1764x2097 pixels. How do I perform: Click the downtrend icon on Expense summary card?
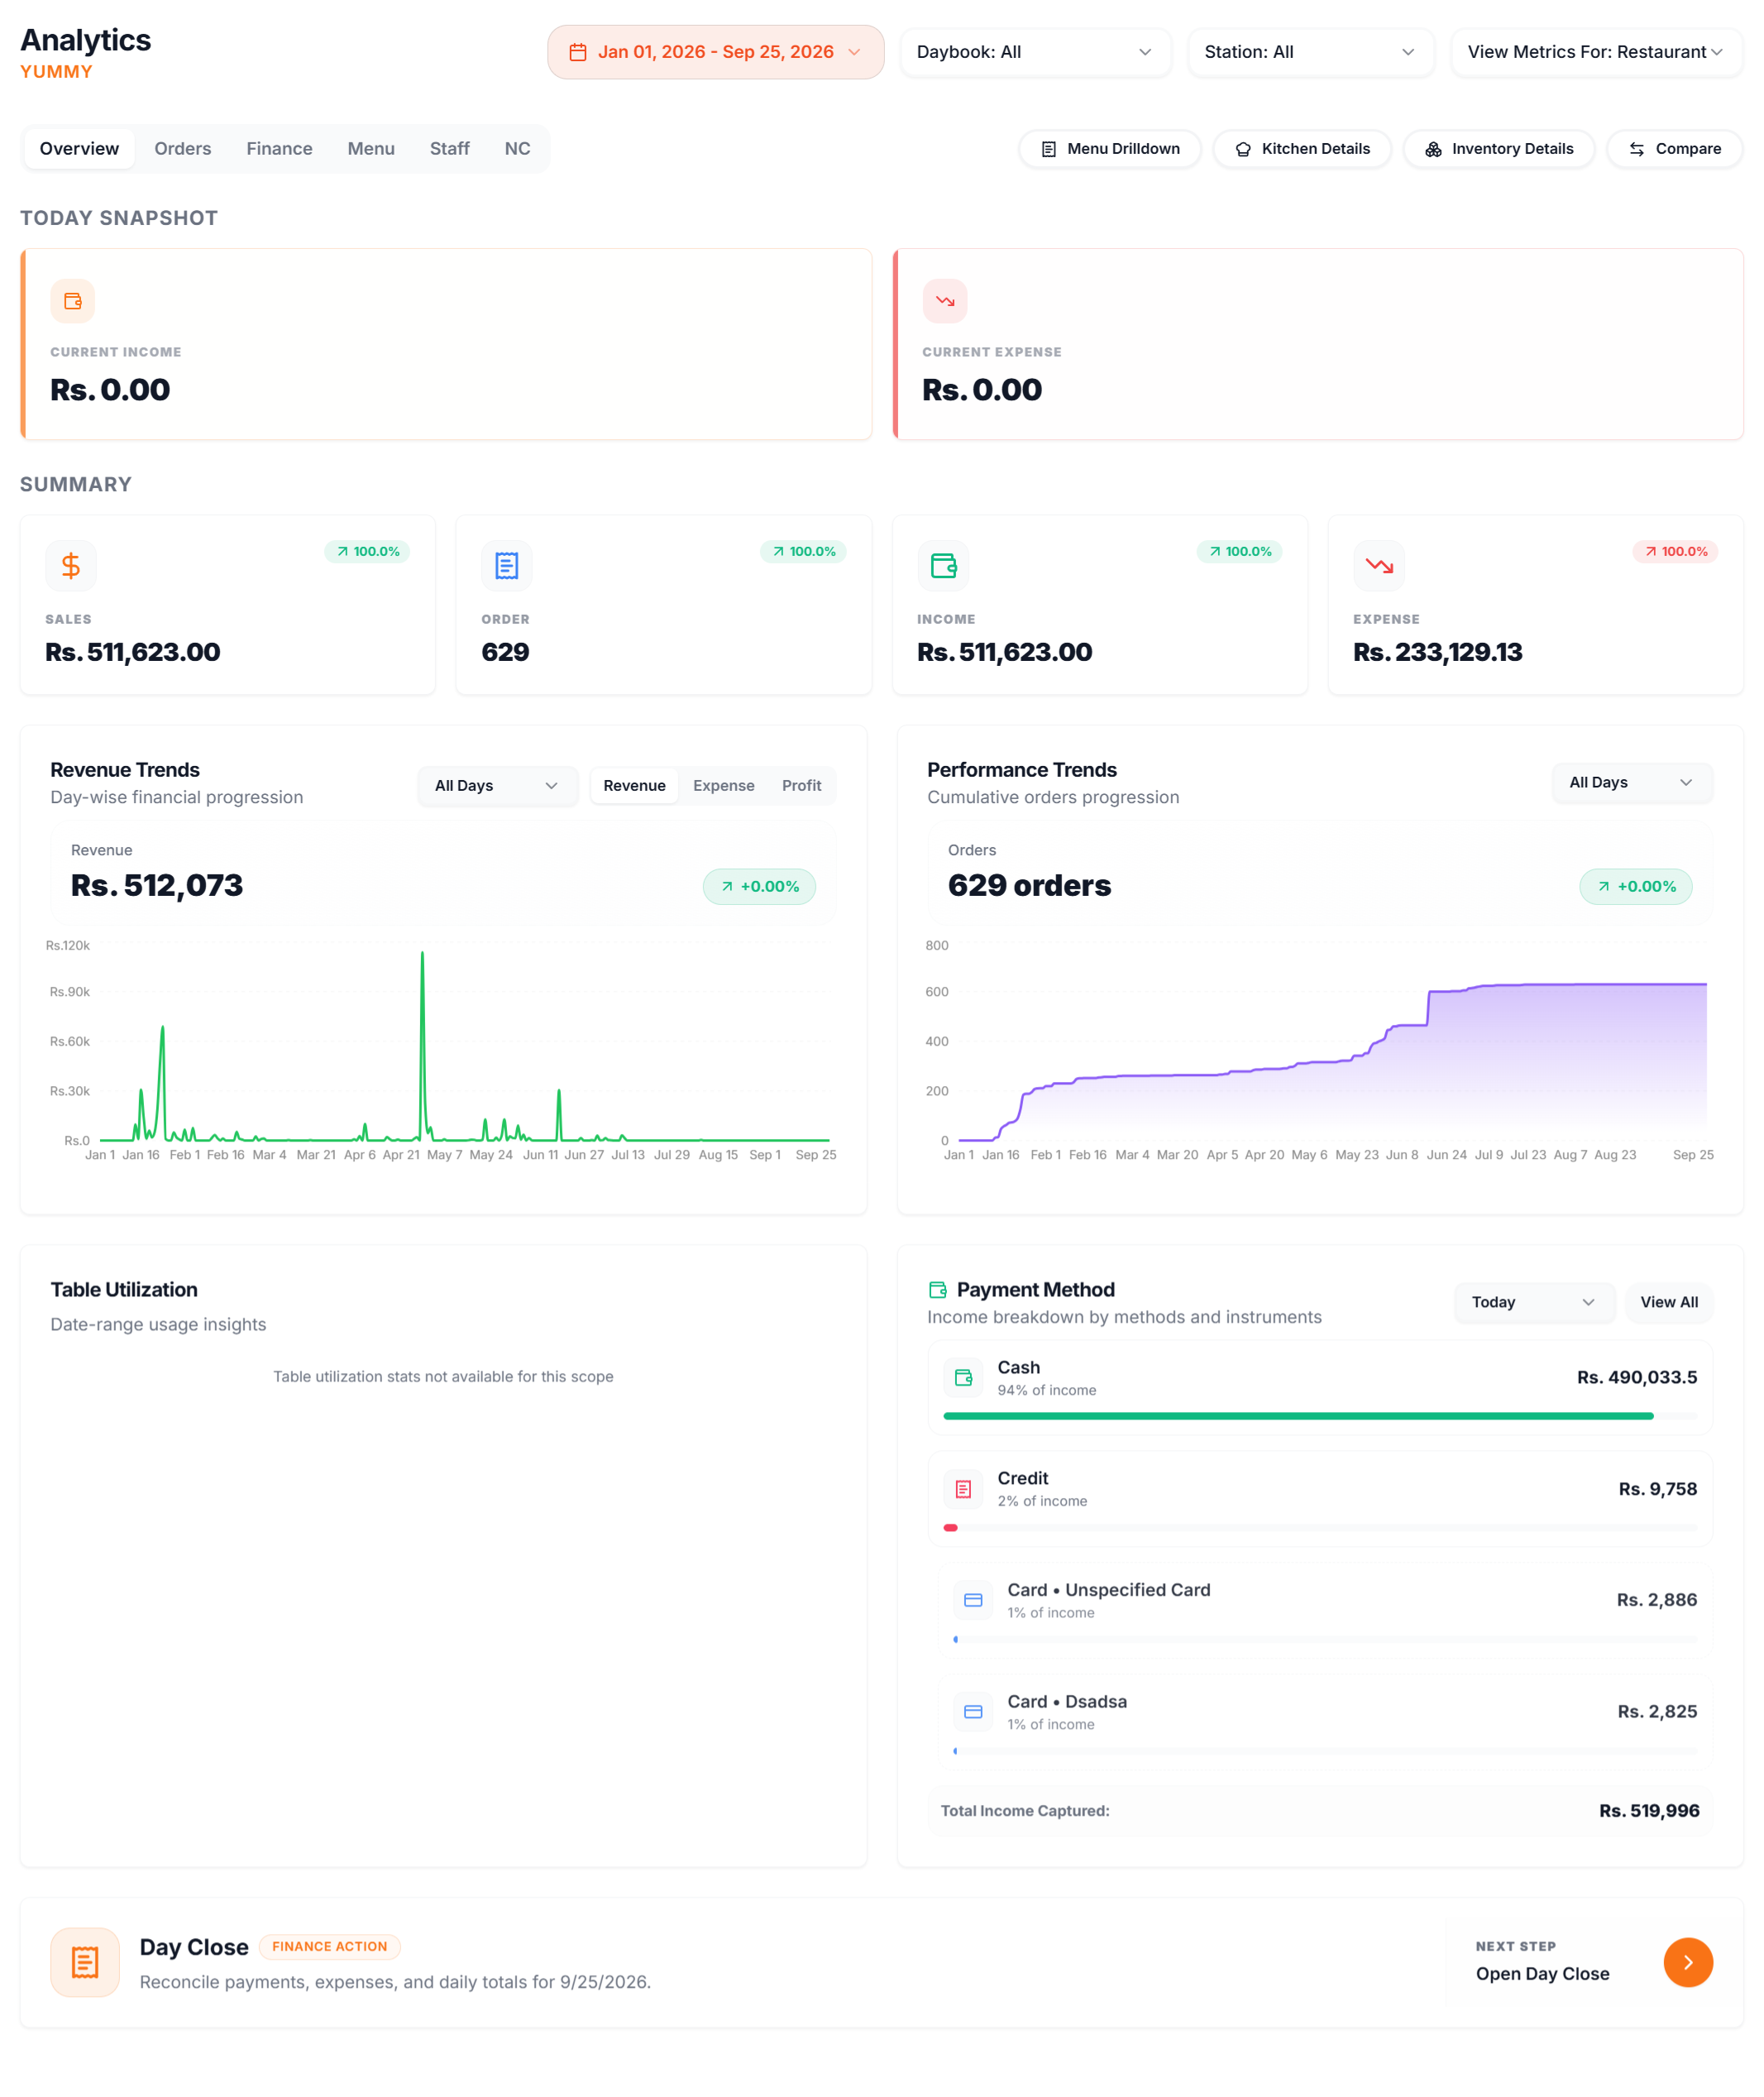point(1379,566)
